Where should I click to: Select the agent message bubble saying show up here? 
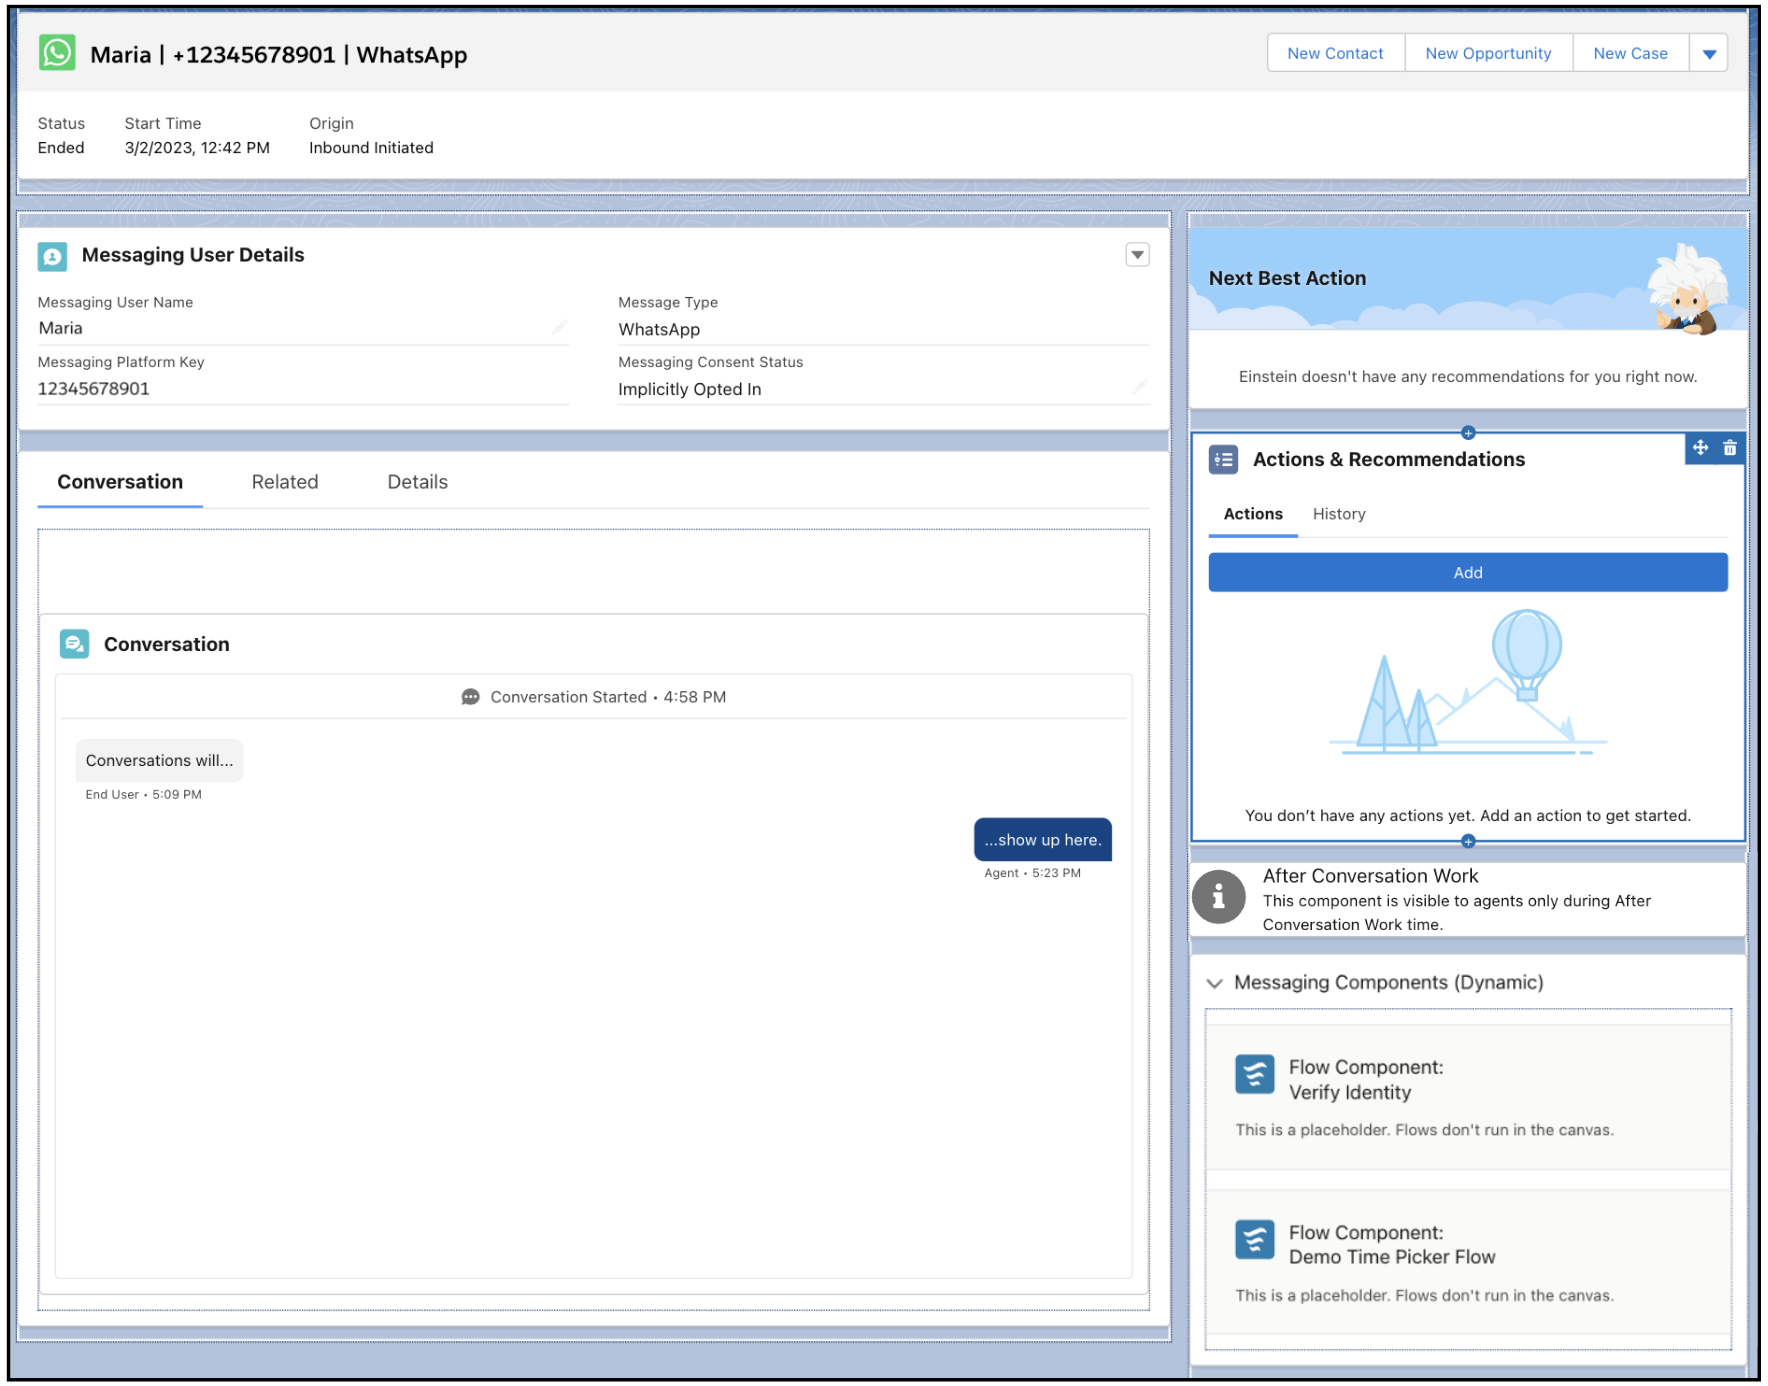click(1043, 840)
